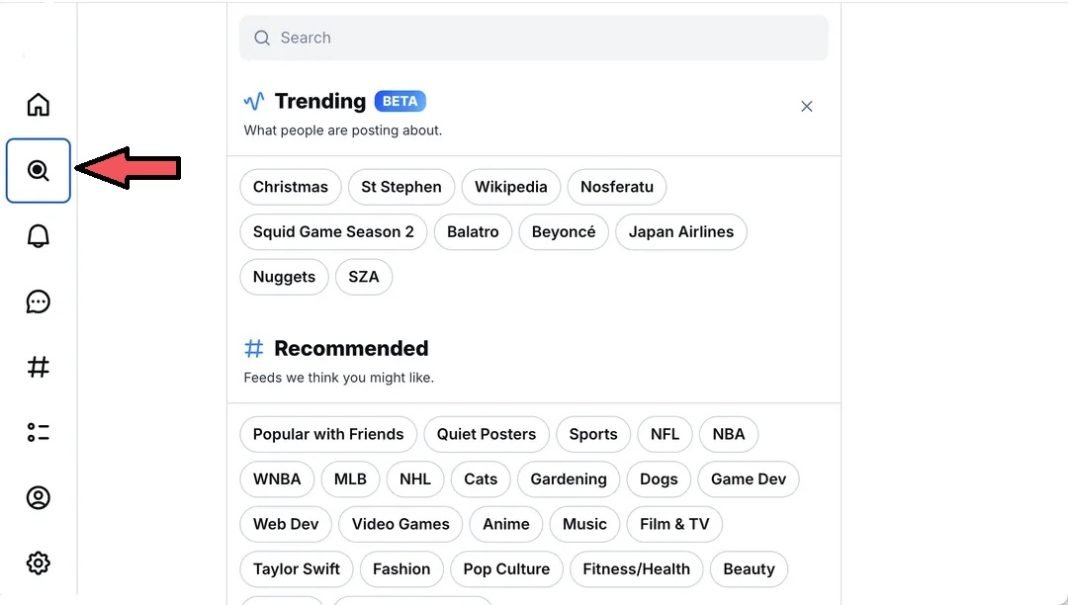1068x605 pixels.
Task: Click into the Search input field
Action: click(534, 37)
